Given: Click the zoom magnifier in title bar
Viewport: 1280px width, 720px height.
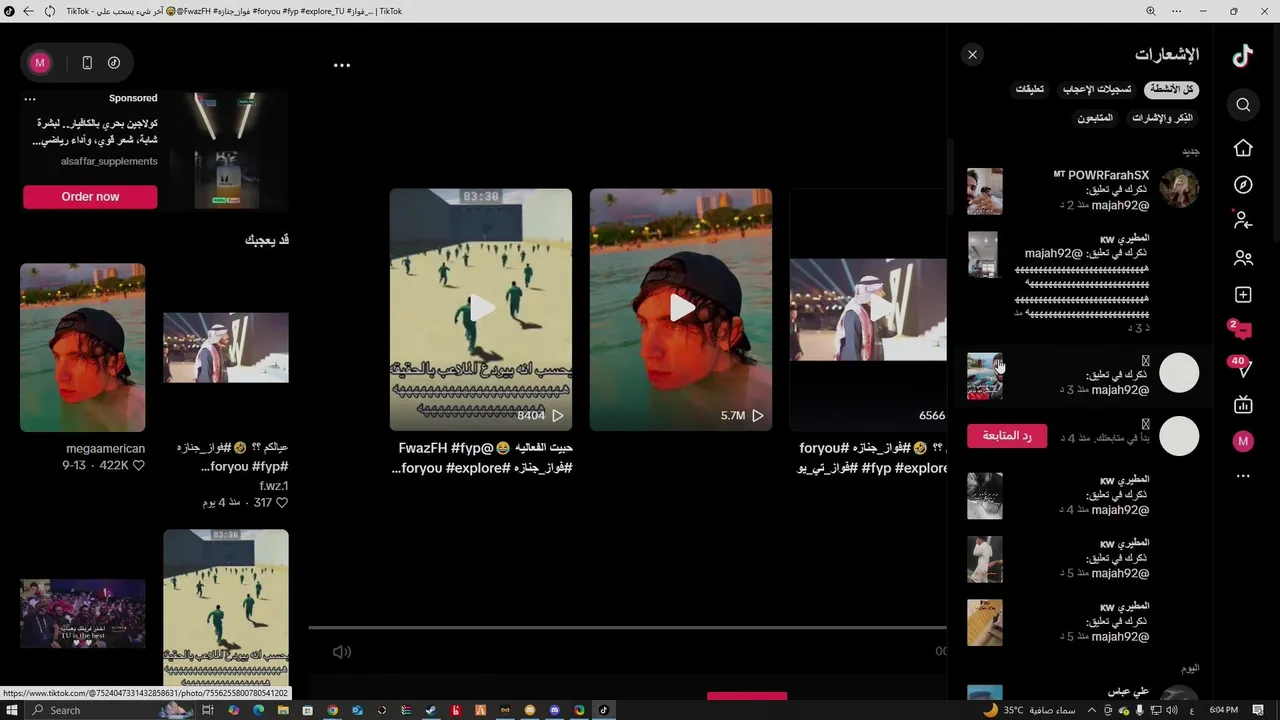Looking at the screenshot, I should point(1150,11).
